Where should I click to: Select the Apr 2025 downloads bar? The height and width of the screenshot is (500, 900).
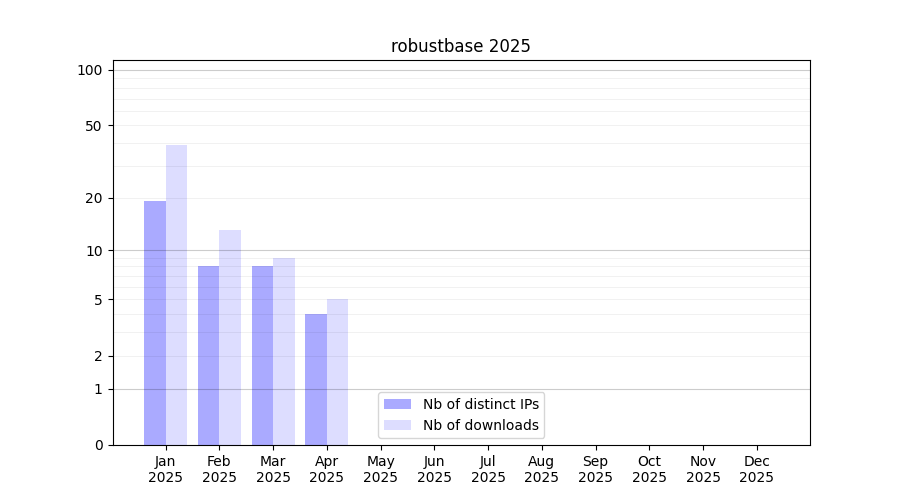point(337,372)
